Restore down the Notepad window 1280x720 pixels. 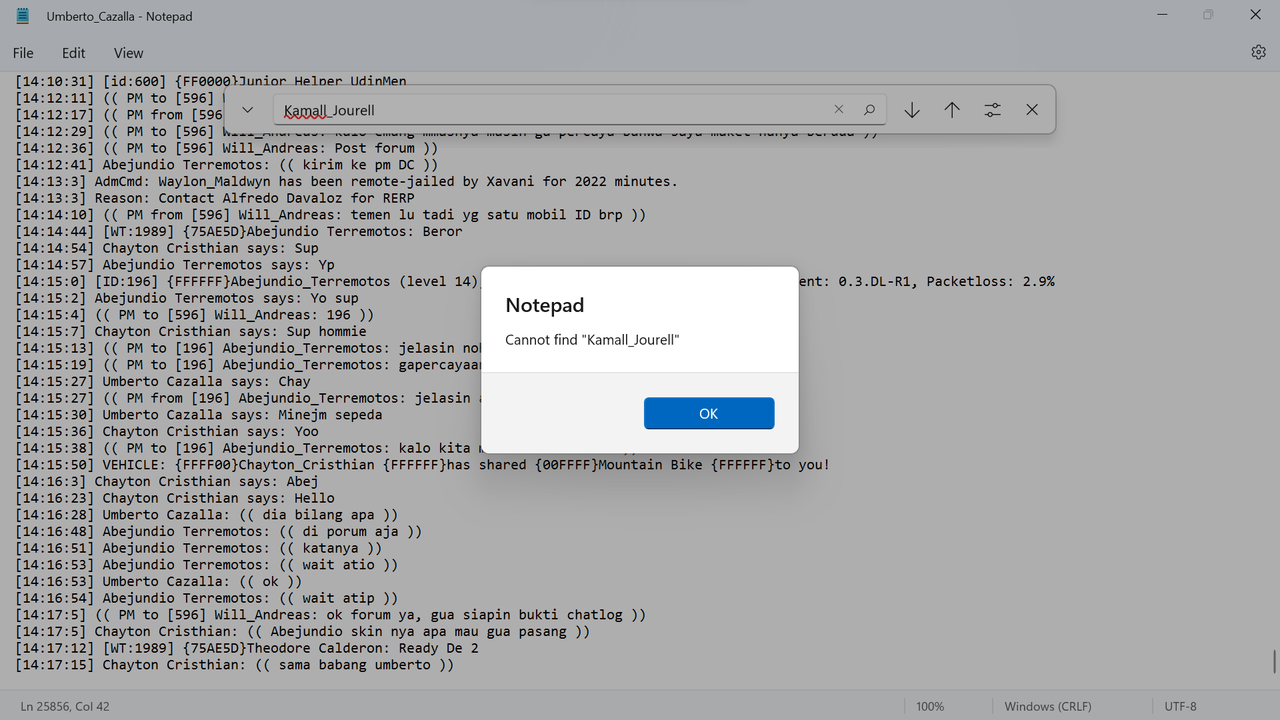(1209, 15)
